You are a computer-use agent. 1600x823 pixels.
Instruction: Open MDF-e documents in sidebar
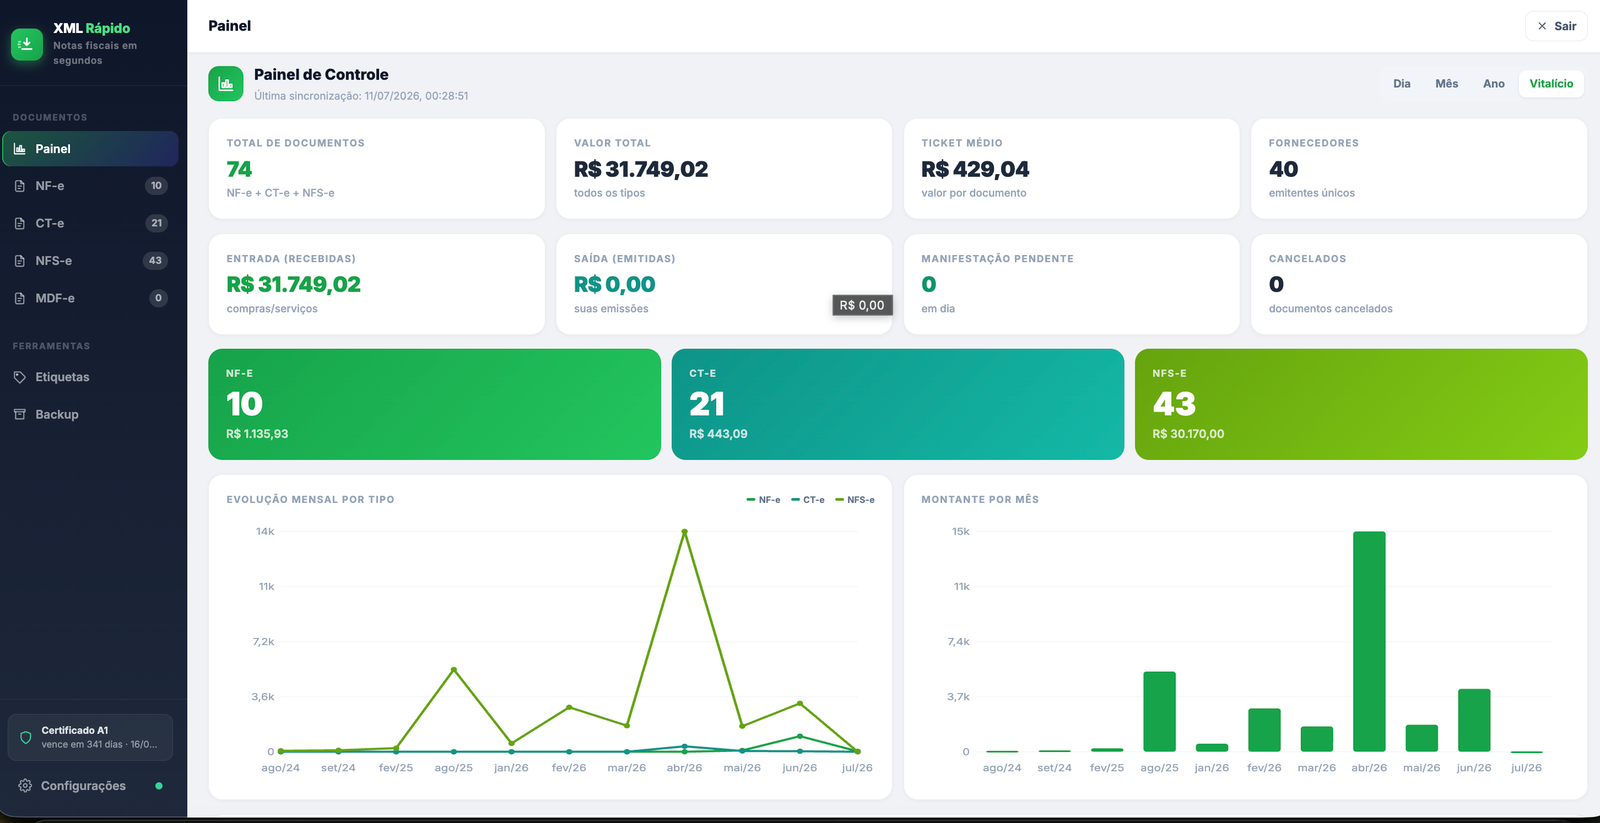point(90,298)
